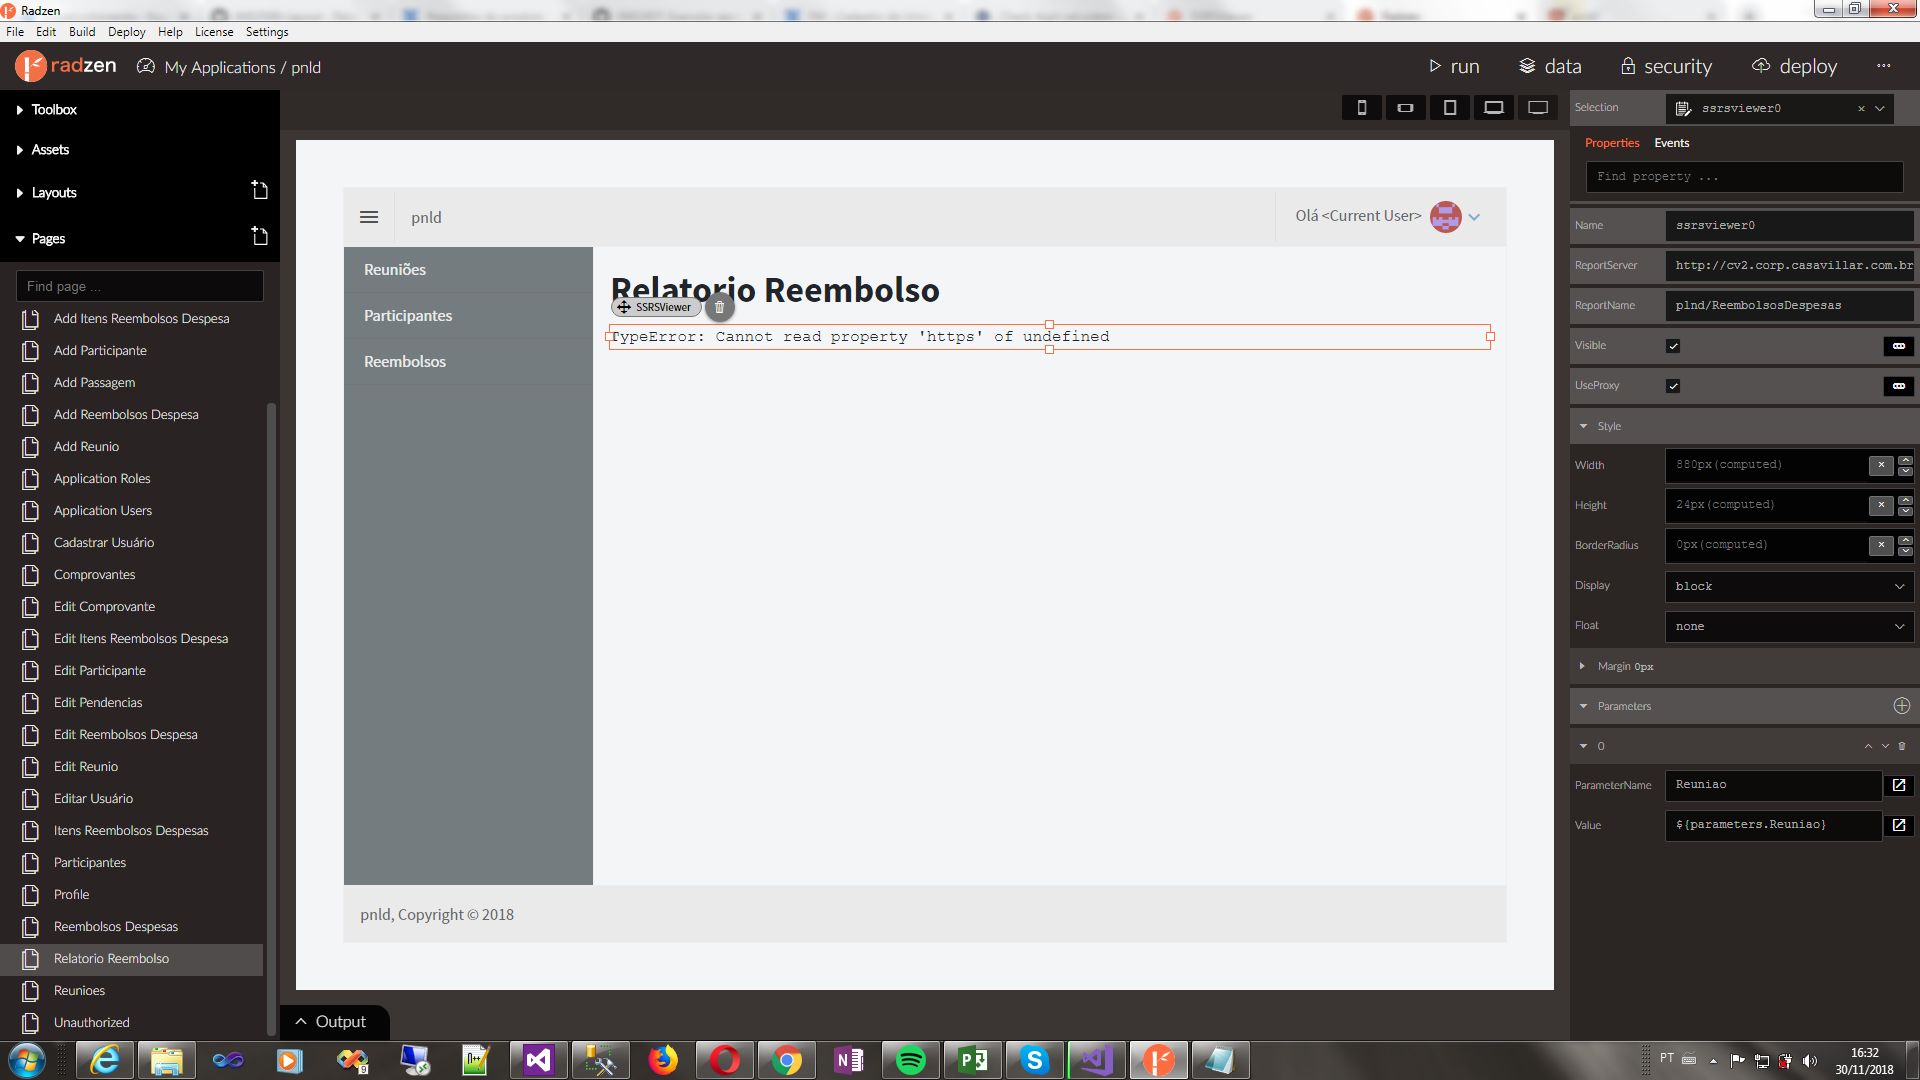The width and height of the screenshot is (1920, 1080).
Task: Clear the Height value
Action: (x=1881, y=505)
